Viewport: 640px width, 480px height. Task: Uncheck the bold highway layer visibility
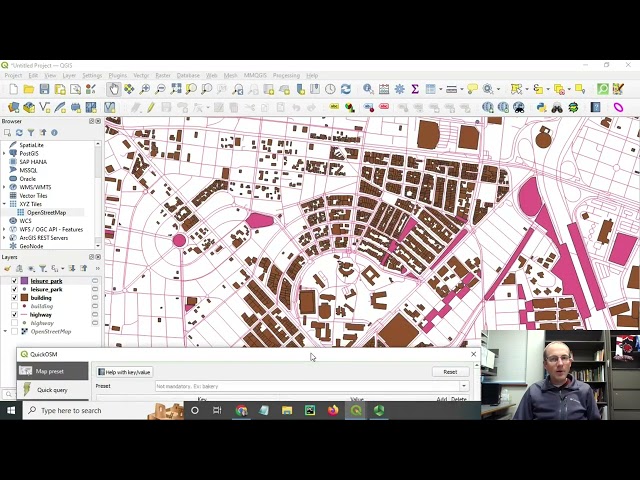(x=14, y=315)
